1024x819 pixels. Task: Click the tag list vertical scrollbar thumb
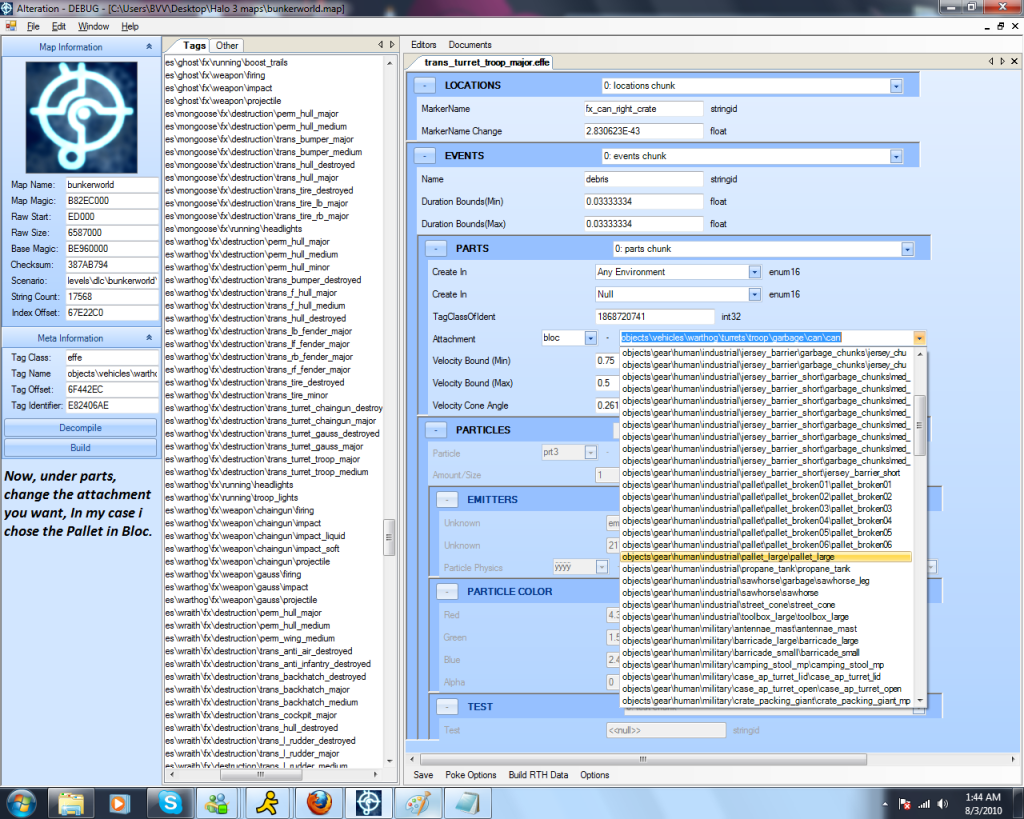(x=389, y=537)
